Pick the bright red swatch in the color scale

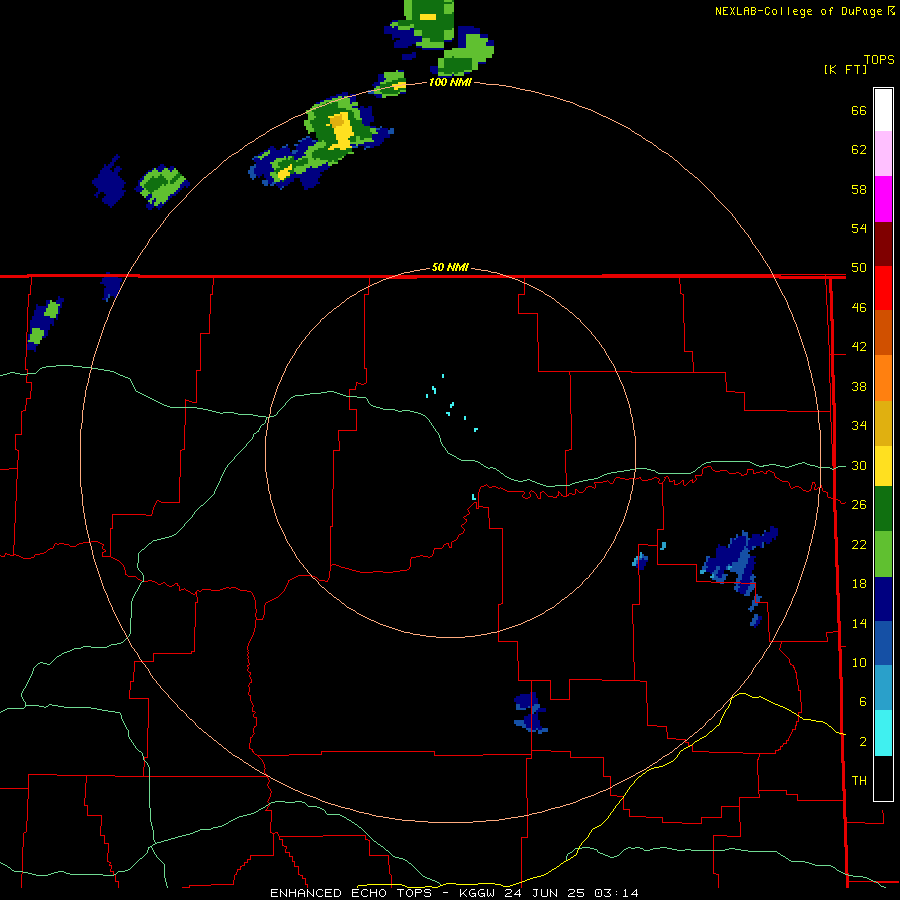[883, 288]
